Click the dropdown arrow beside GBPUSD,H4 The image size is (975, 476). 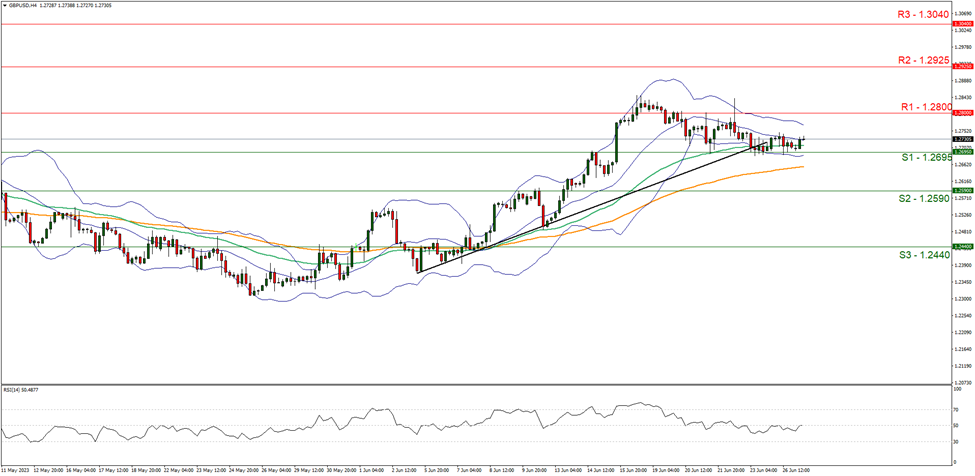click(6, 5)
